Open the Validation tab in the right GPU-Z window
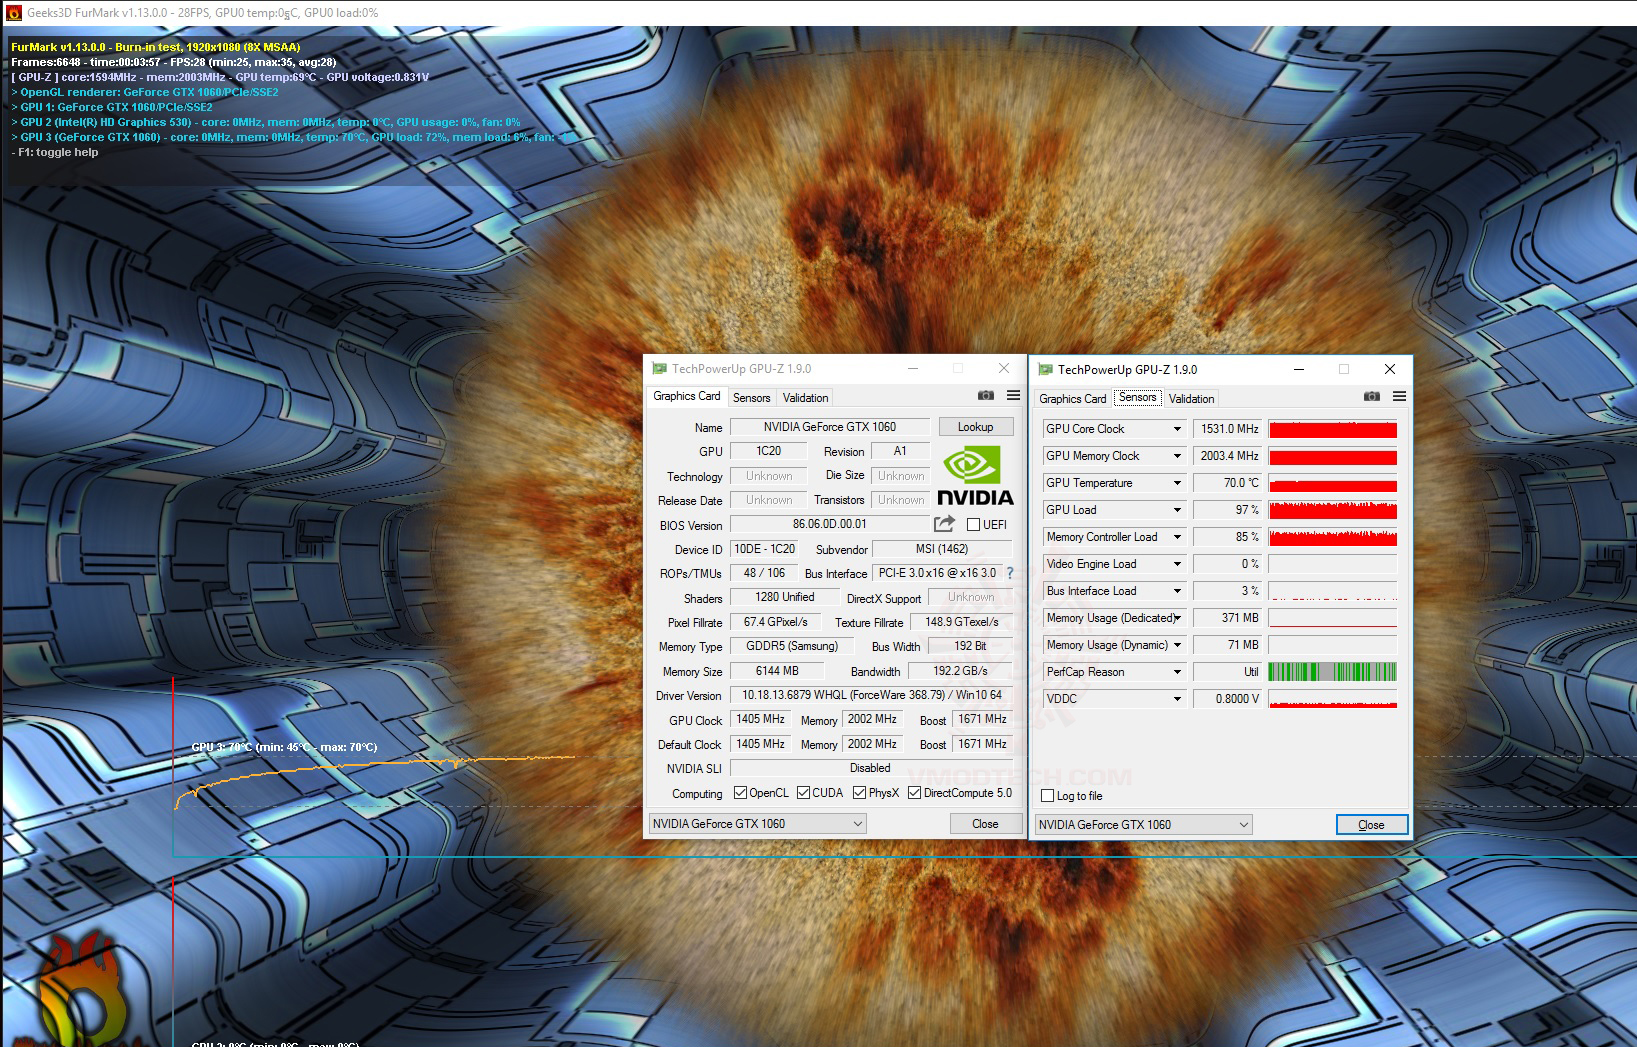The width and height of the screenshot is (1637, 1047). 1191,399
